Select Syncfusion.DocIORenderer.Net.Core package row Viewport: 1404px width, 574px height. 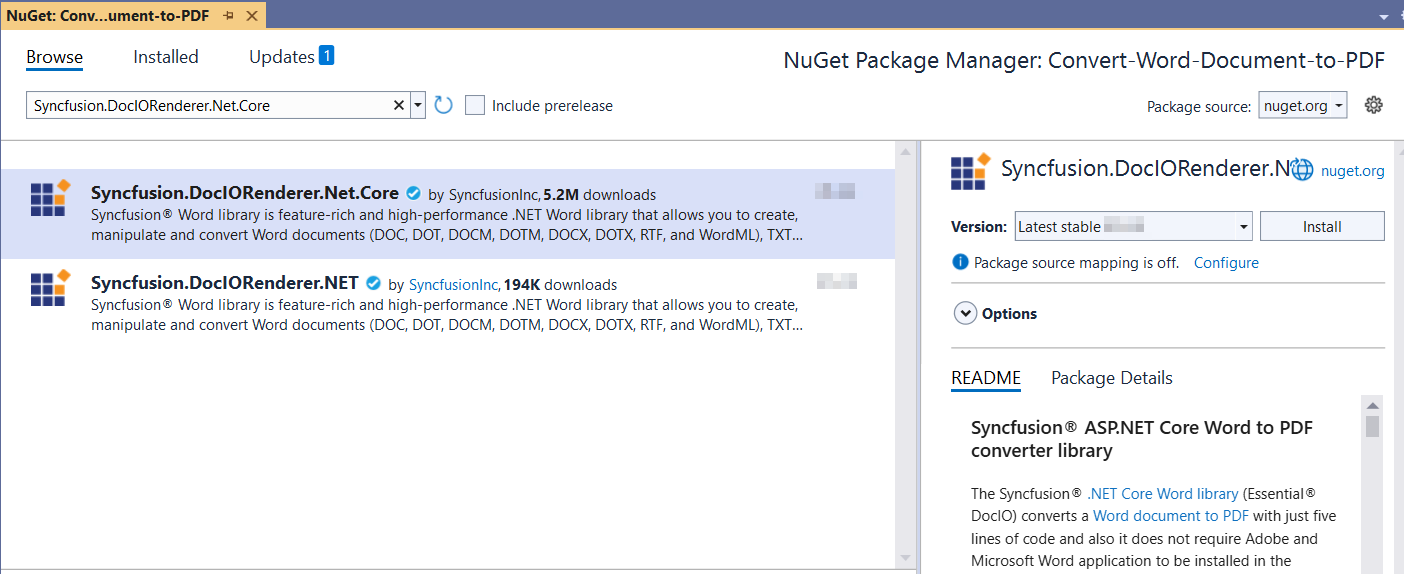click(x=448, y=214)
